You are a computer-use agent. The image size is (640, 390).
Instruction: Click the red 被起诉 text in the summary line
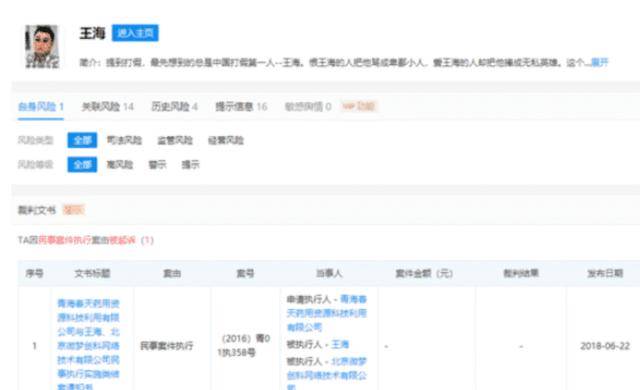(x=122, y=240)
